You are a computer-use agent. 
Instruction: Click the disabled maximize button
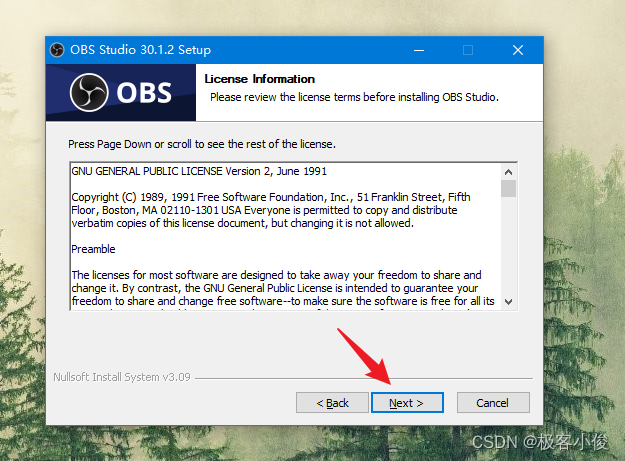coord(468,50)
